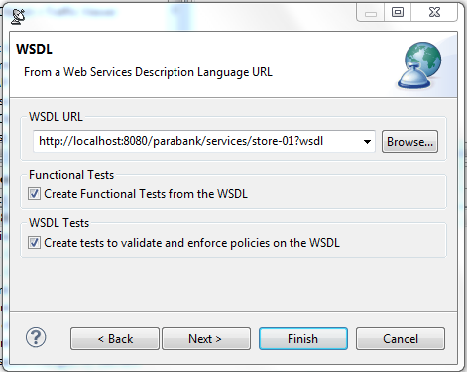
Task: Click the Browse... button
Action: [410, 142]
